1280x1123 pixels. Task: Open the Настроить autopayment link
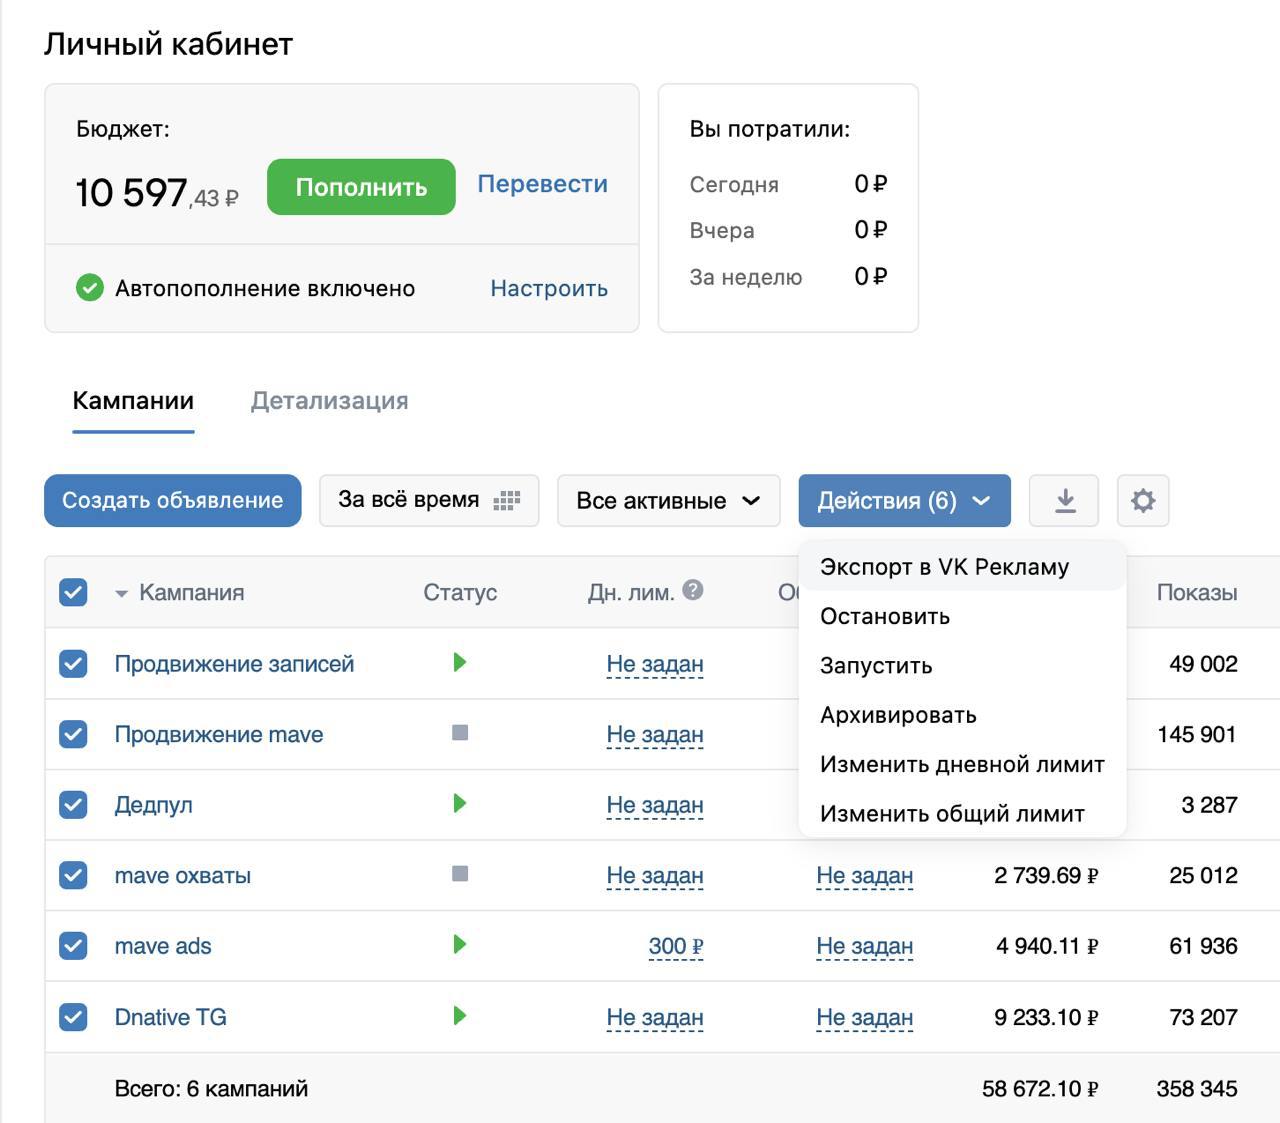548,289
